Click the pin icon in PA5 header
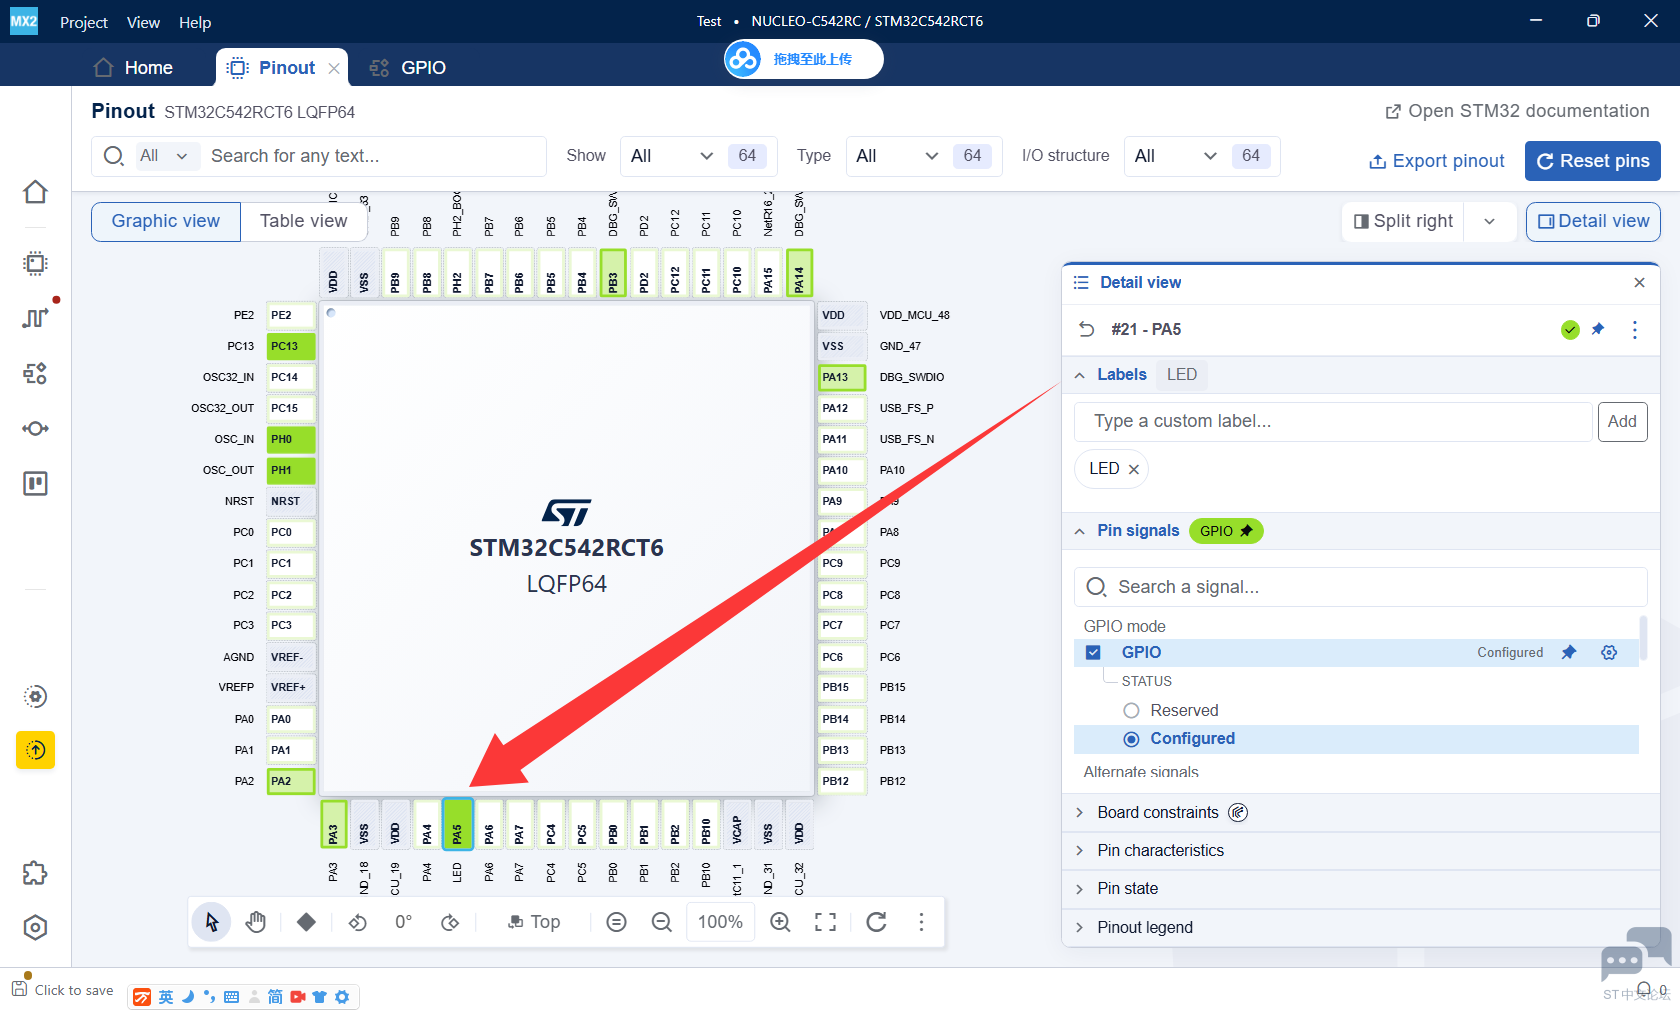The height and width of the screenshot is (1010, 1680). click(x=1598, y=329)
